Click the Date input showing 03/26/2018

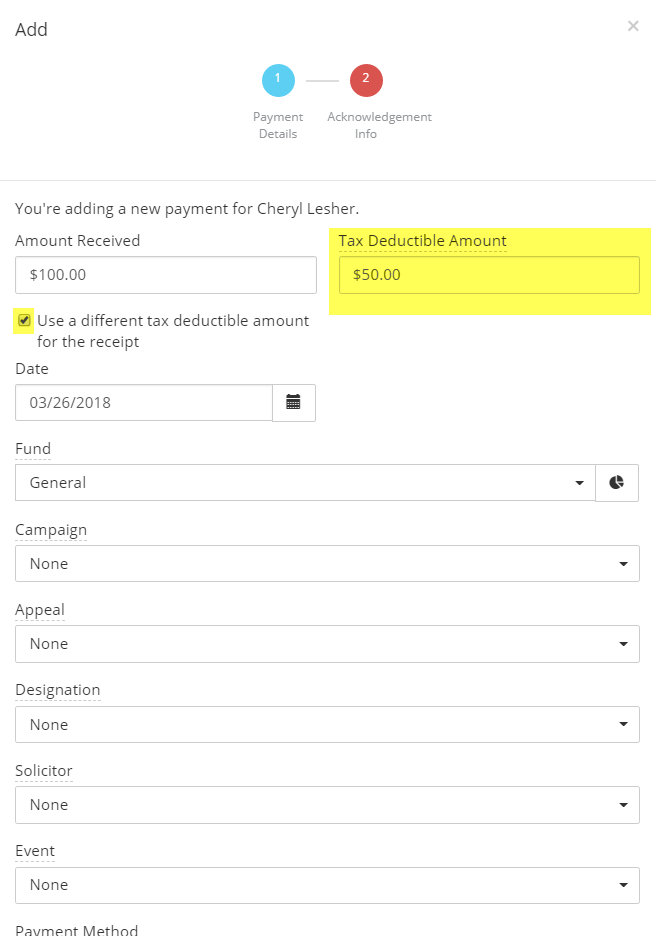144,403
